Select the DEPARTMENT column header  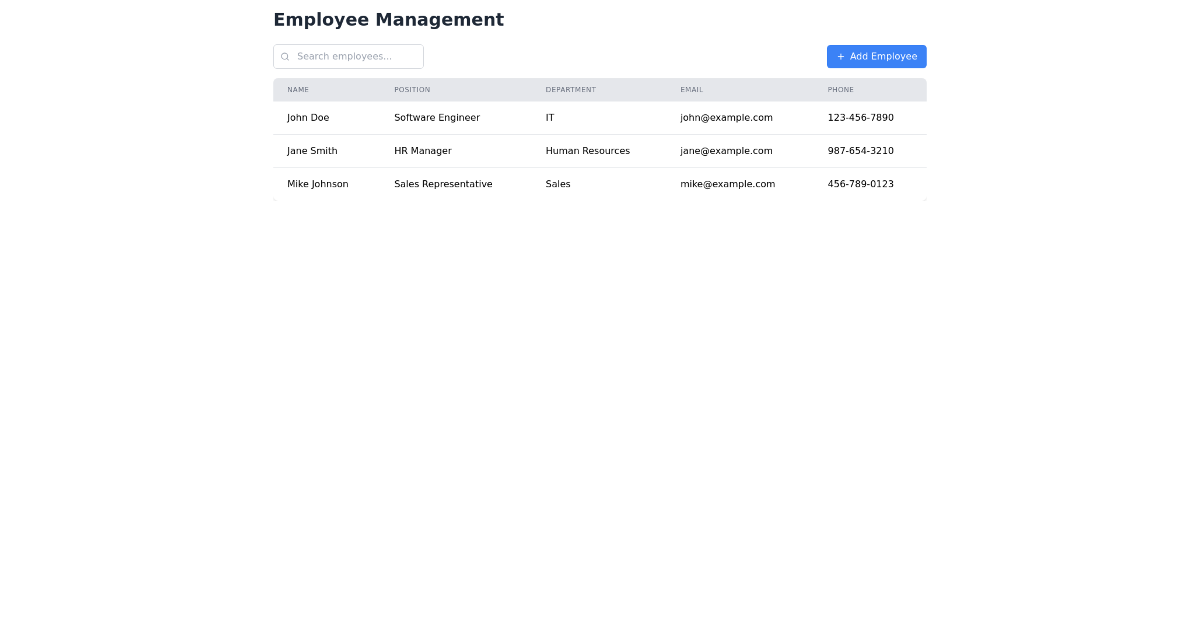coord(570,89)
